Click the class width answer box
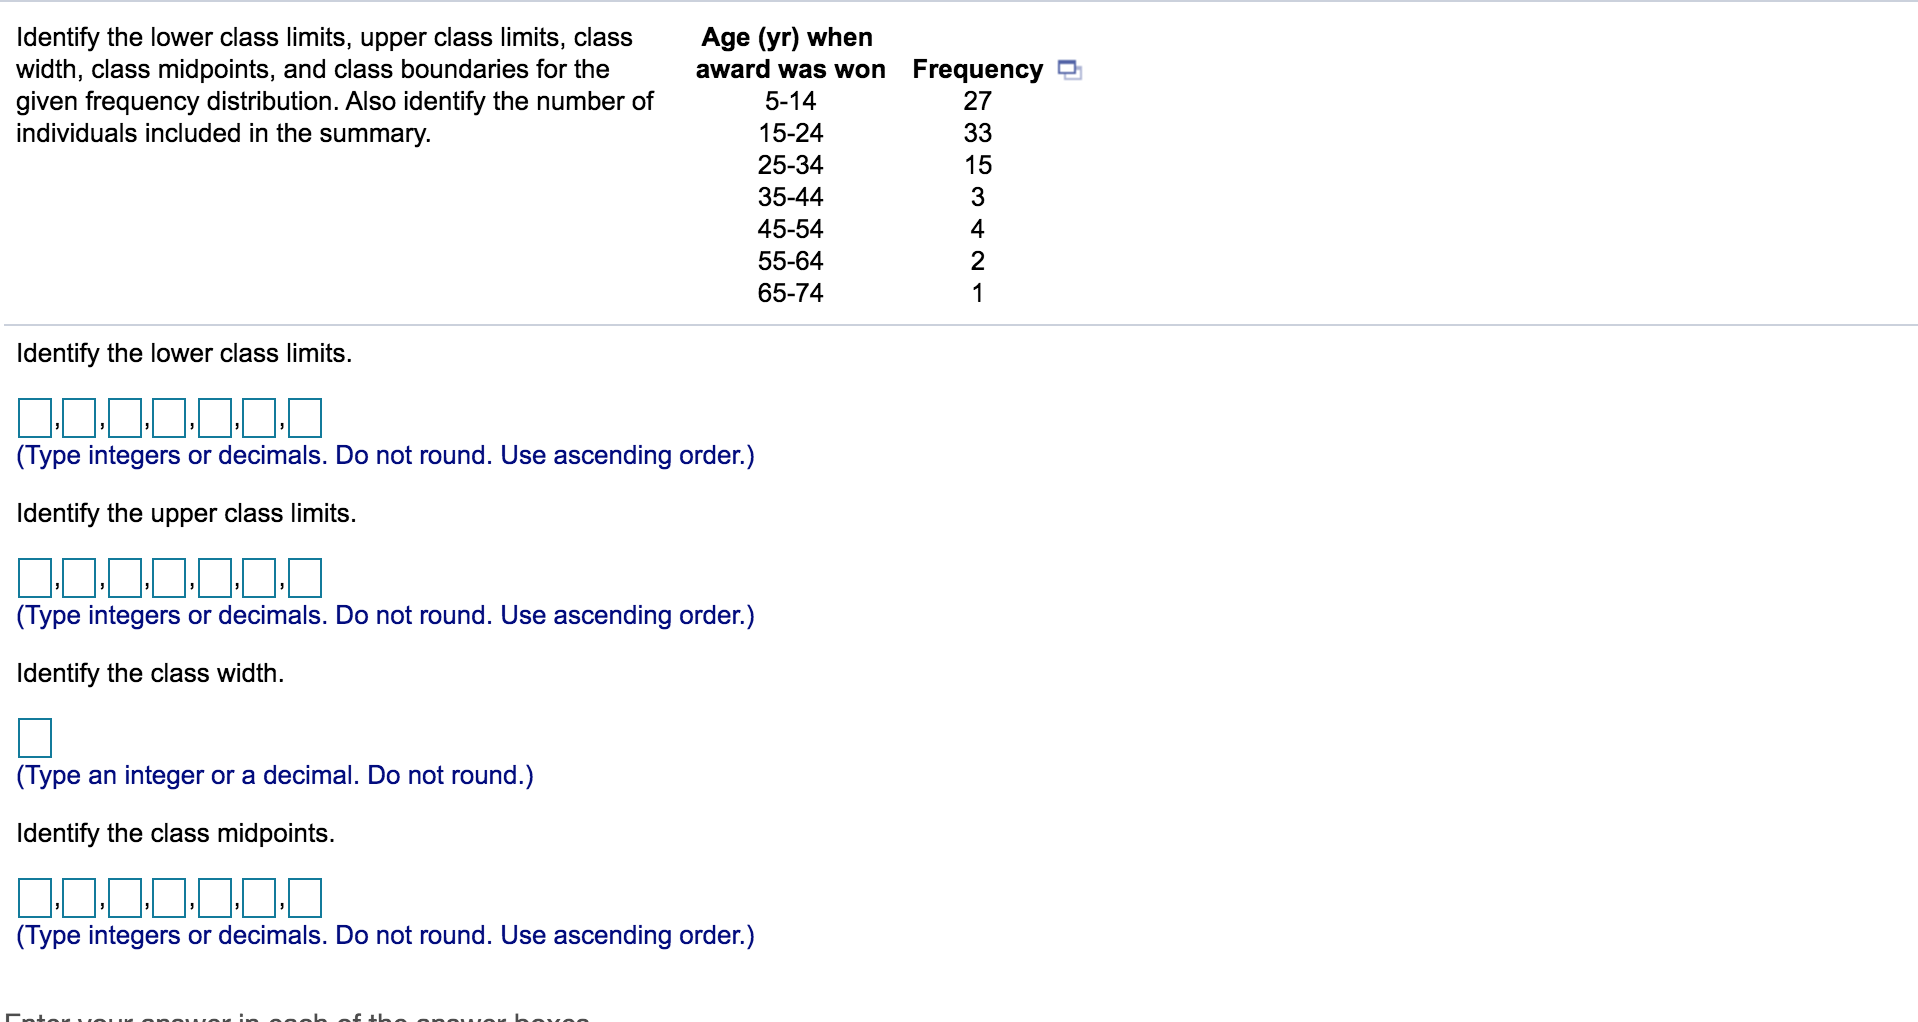Image resolution: width=1918 pixels, height=1022 pixels. 35,740
